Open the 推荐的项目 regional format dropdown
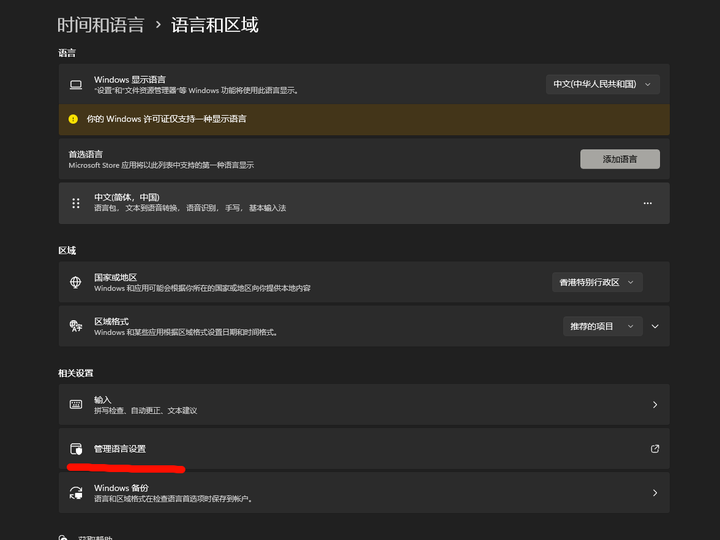This screenshot has height=540, width=720. pyautogui.click(x=602, y=326)
